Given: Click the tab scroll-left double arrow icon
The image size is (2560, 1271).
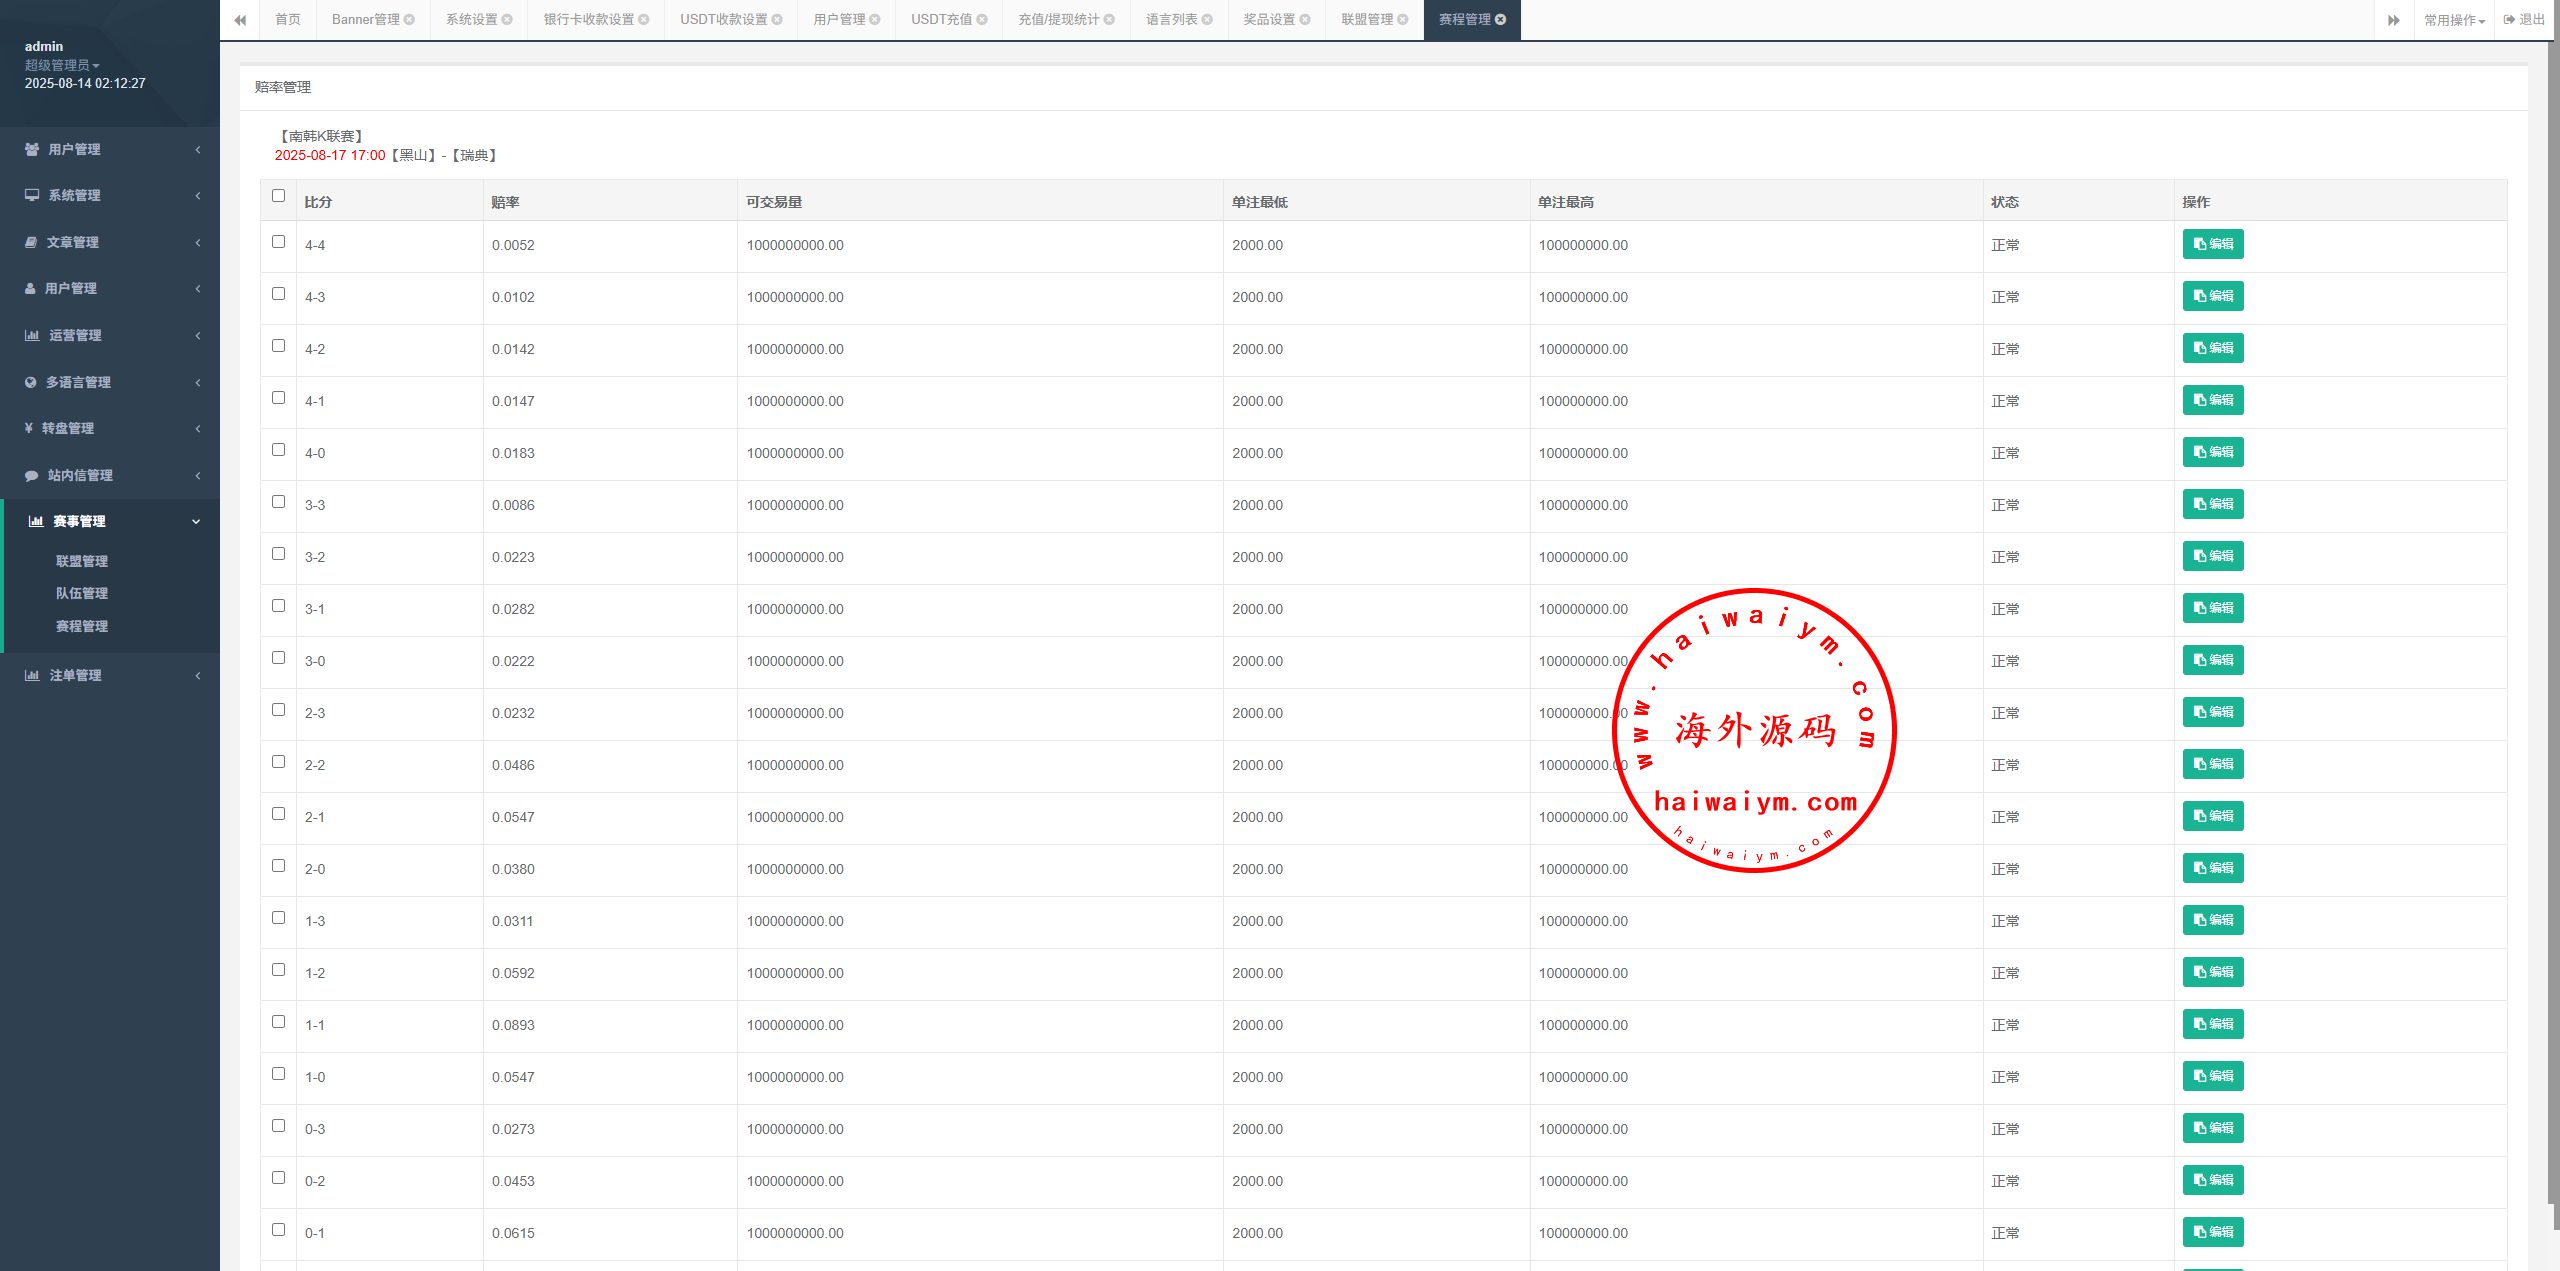Looking at the screenshot, I should (x=240, y=20).
